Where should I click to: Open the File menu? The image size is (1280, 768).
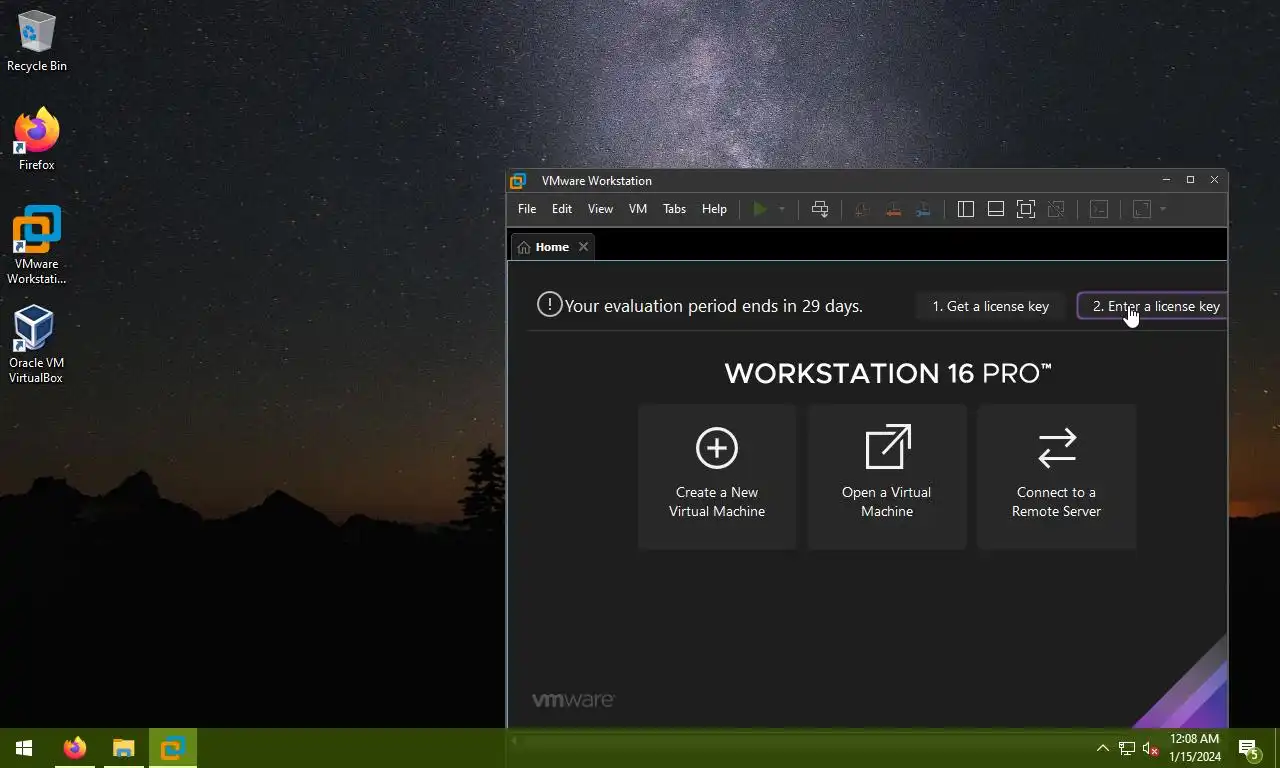(527, 209)
